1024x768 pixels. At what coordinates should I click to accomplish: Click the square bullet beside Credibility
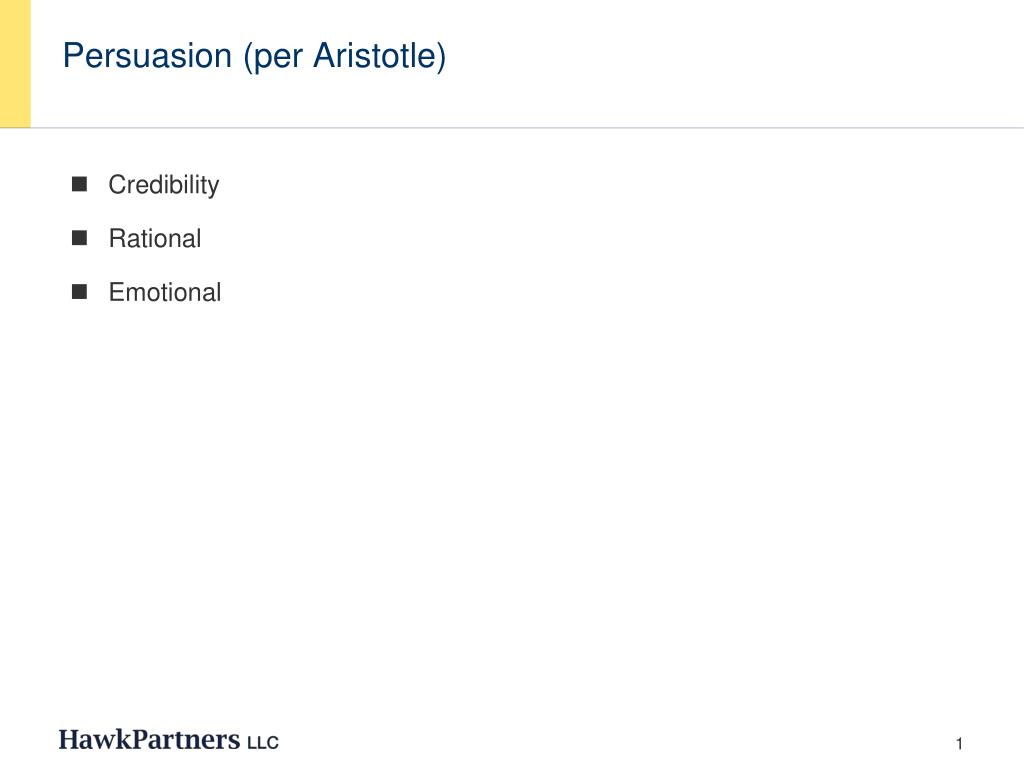79,184
